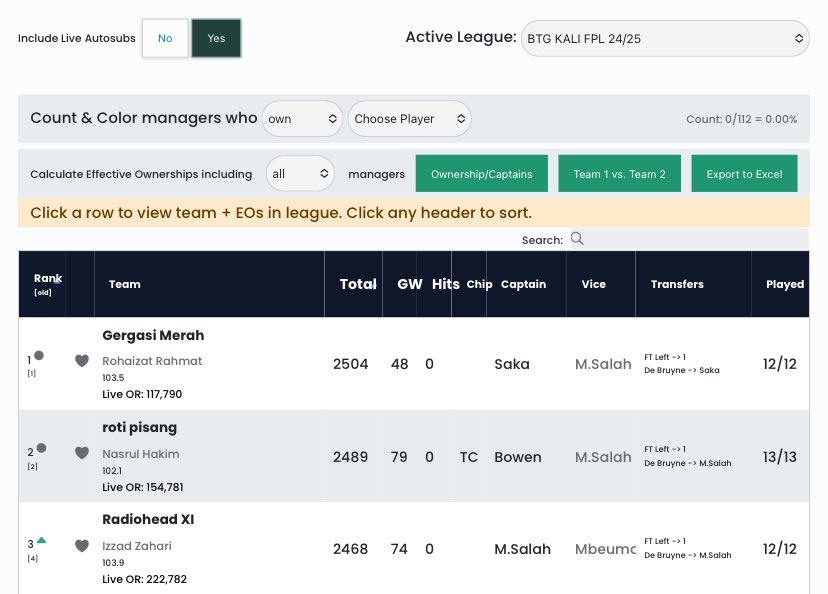Screen dimensions: 828x594
Task: Click the TC chip for roti pisang
Action: point(469,457)
